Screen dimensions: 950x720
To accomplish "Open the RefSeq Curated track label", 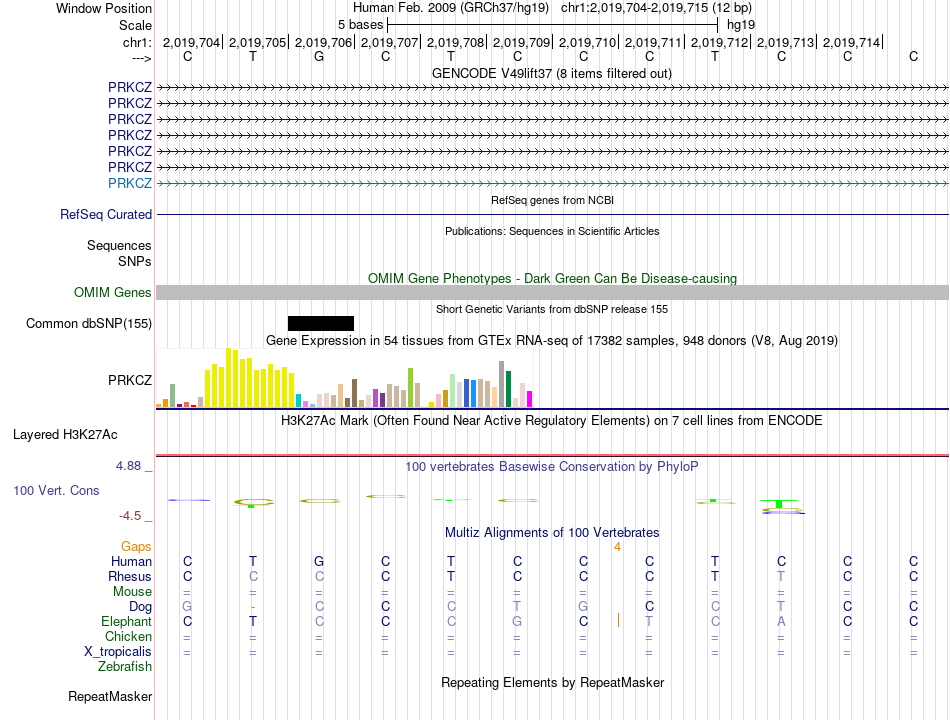I will [106, 215].
